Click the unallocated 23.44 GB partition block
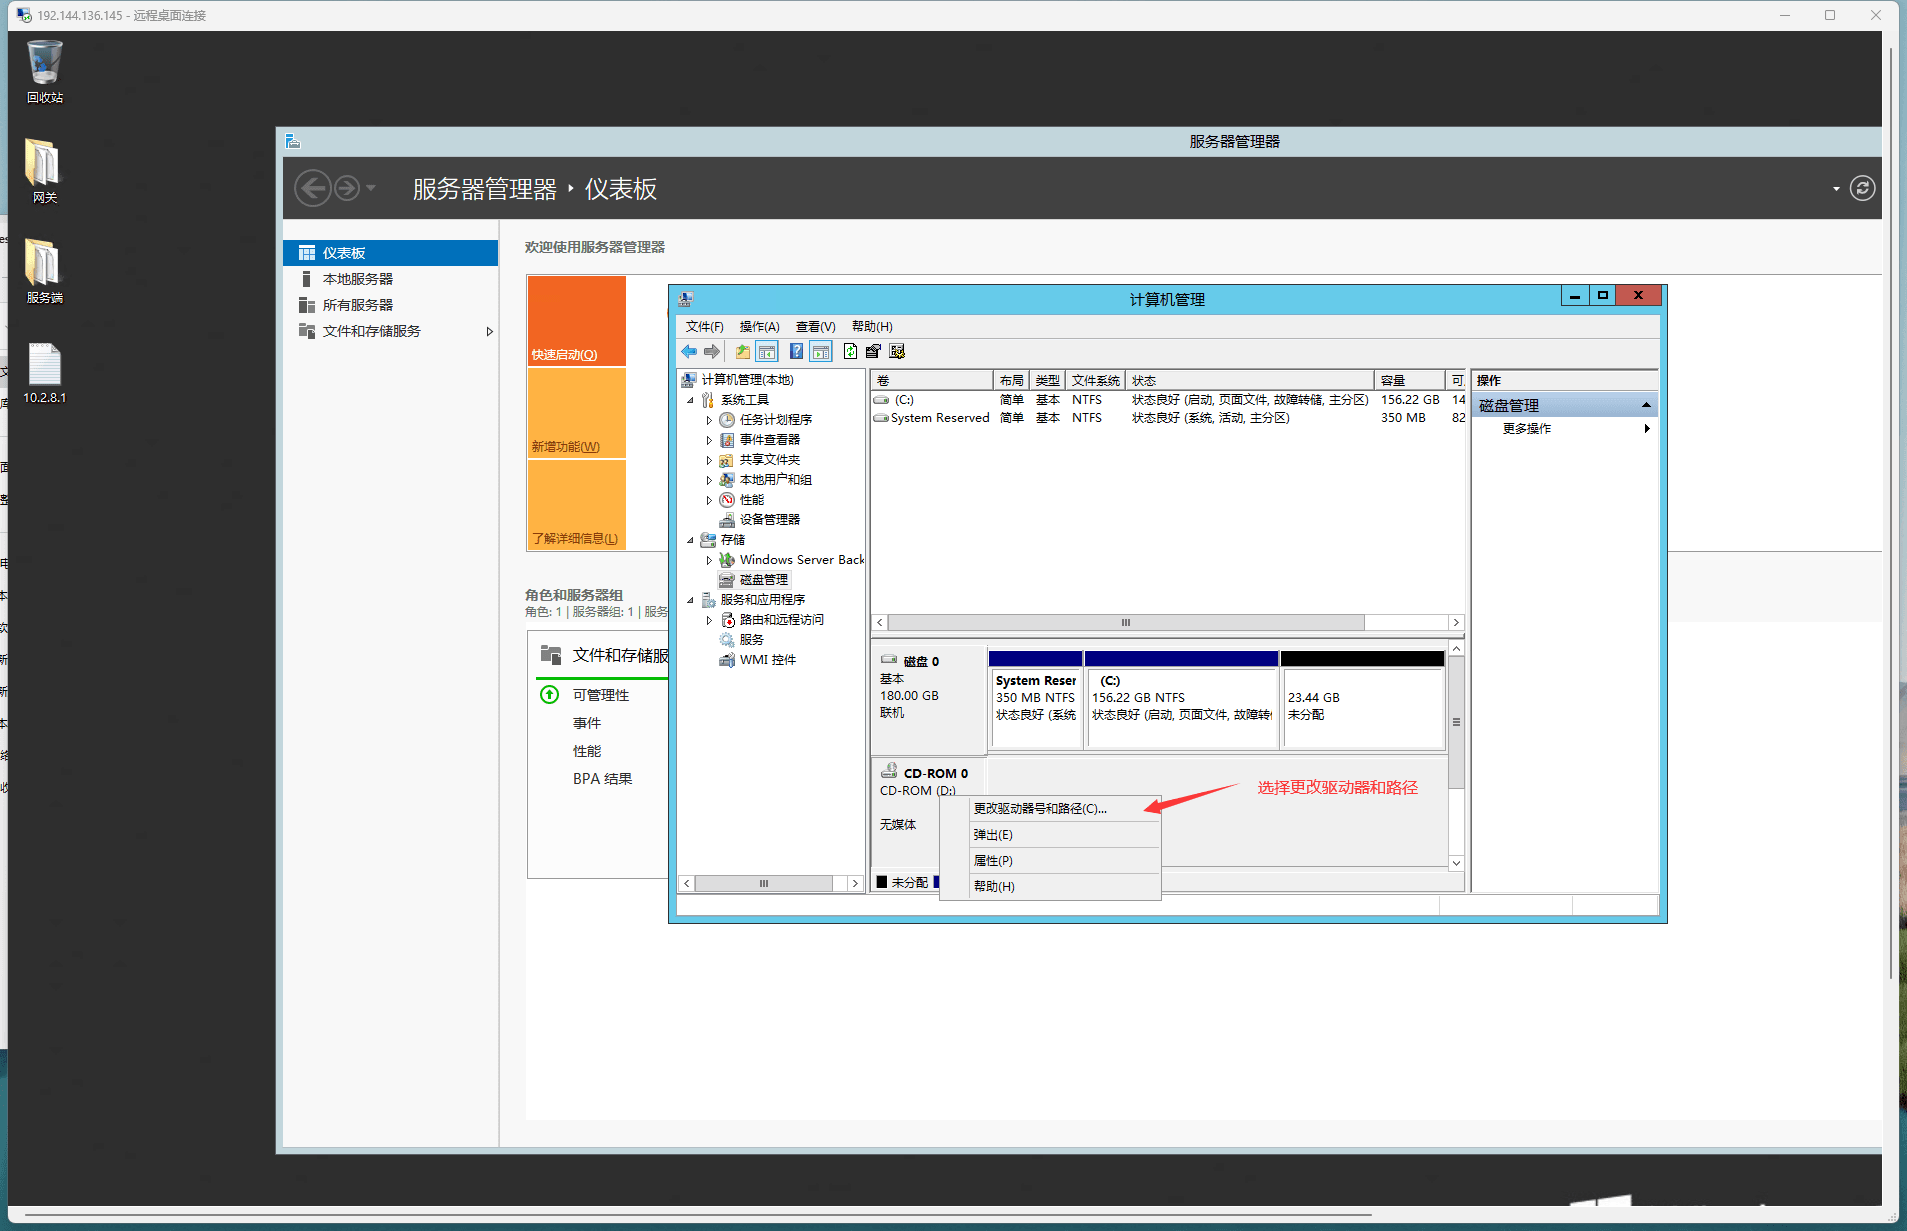Viewport: 1907px width, 1231px height. coord(1362,707)
